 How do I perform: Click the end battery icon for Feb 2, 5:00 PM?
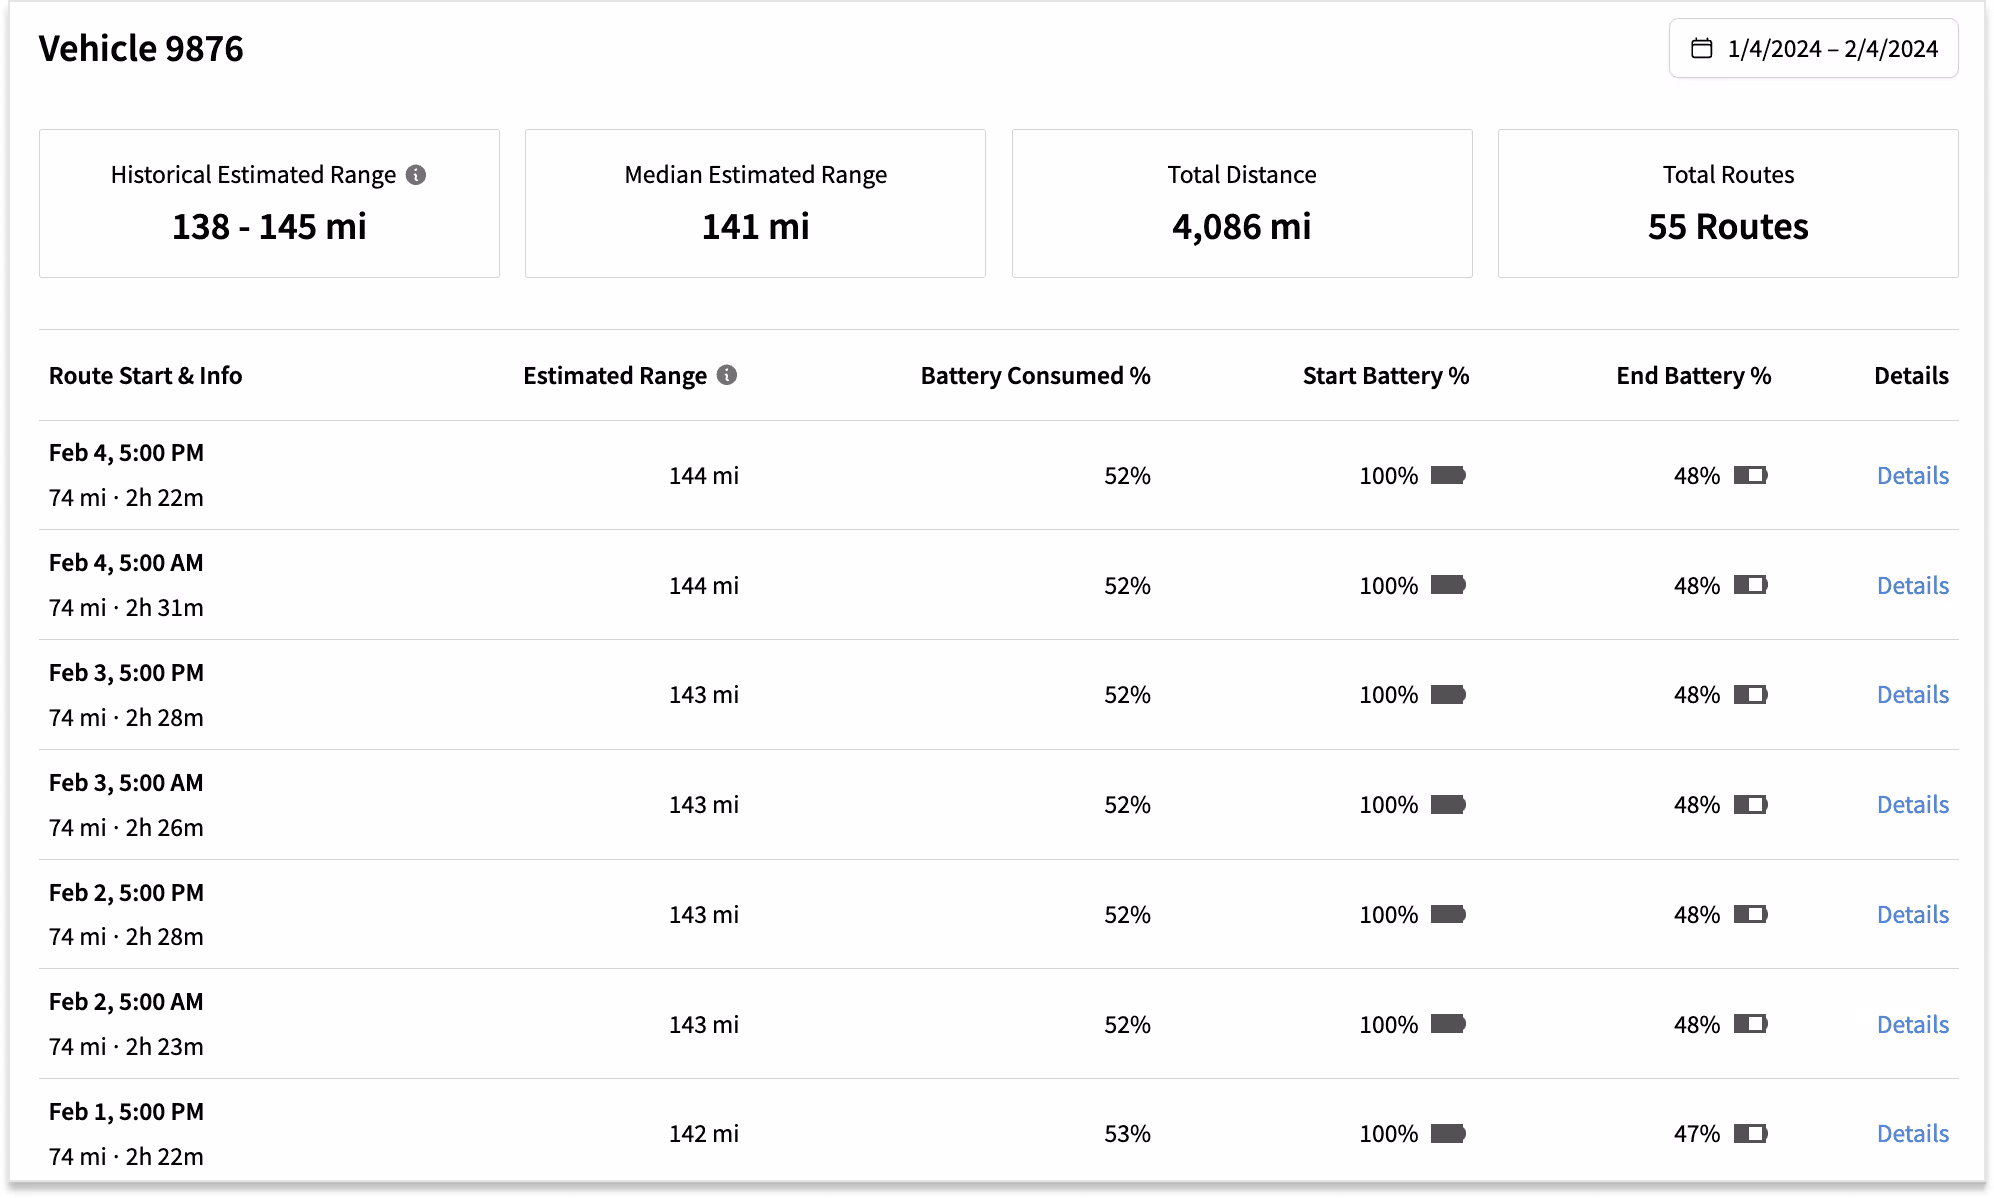[x=1751, y=914]
